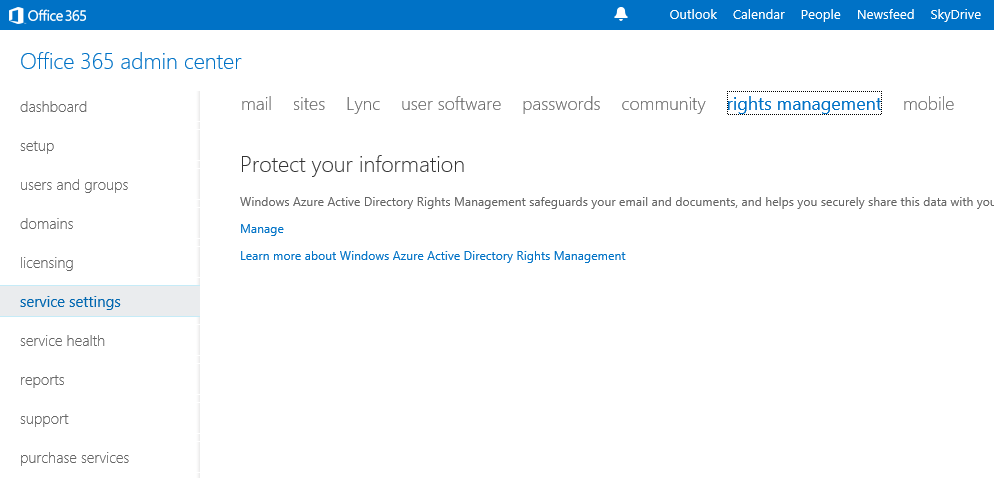Click the Manage link

coord(262,229)
